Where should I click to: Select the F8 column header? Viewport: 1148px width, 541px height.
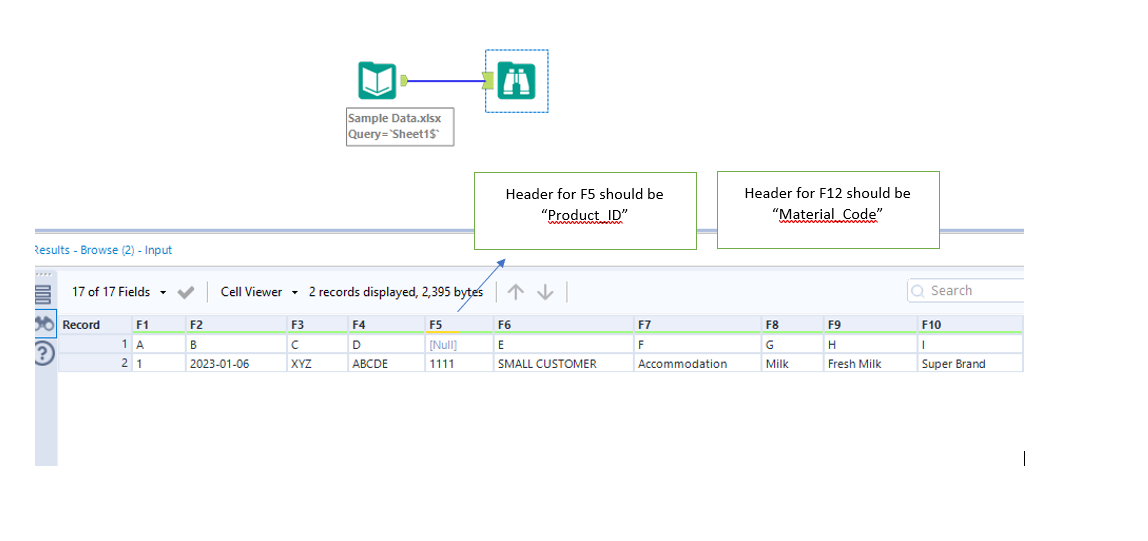793,325
